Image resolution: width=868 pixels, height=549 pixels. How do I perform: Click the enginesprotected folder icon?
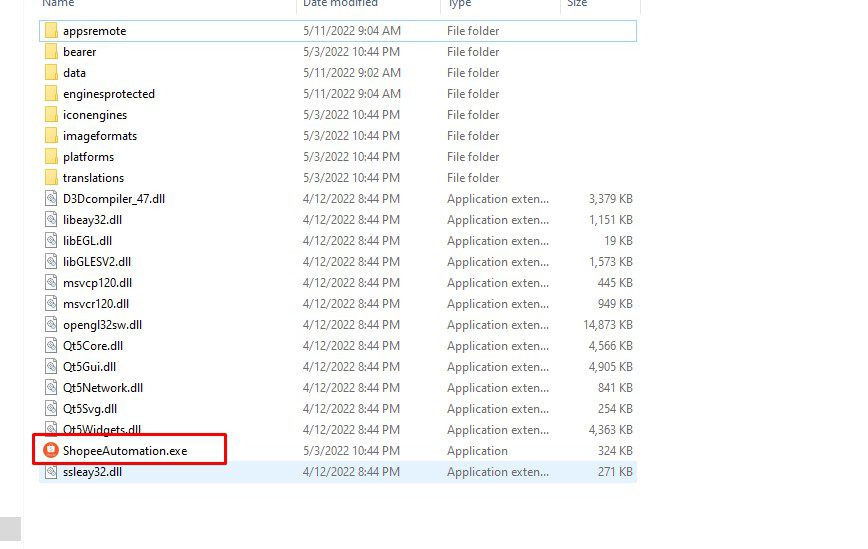[x=51, y=94]
